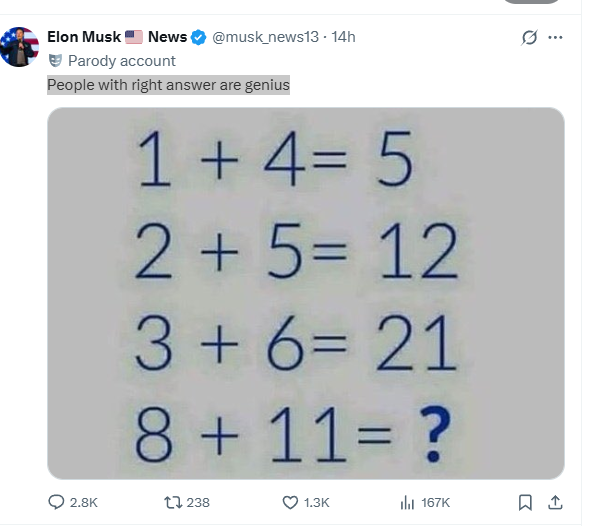Screen dimensions: 608x526
Task: Like the post with the heart icon
Action: [x=292, y=502]
